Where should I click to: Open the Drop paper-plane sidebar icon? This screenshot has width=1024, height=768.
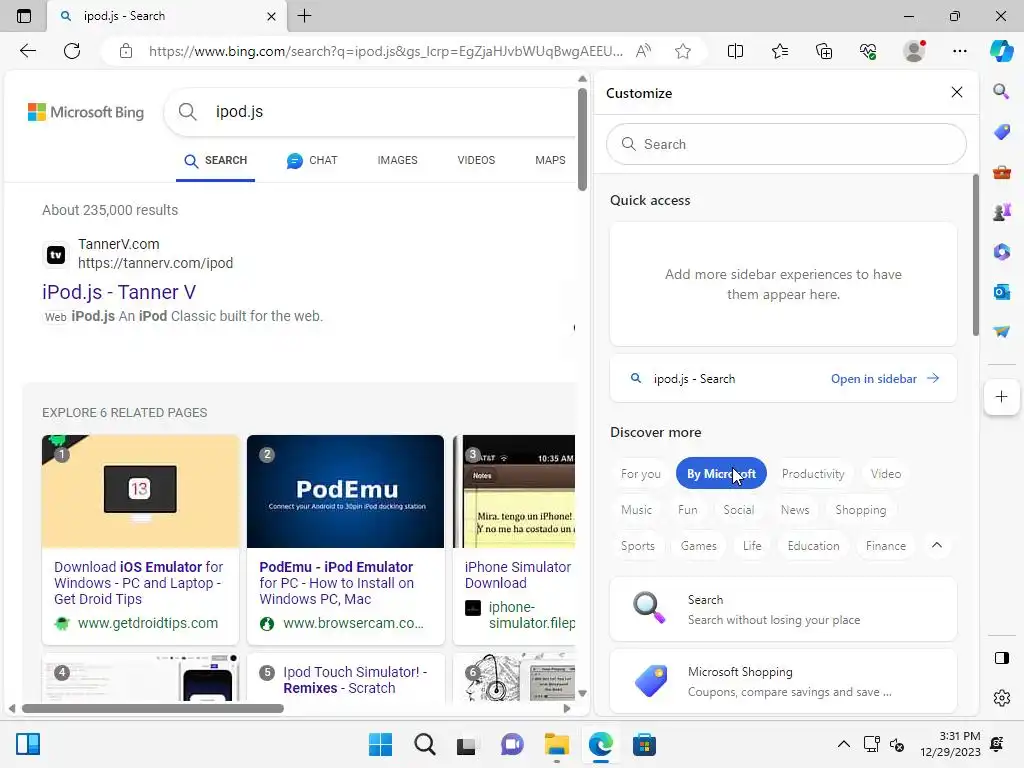(x=1001, y=332)
